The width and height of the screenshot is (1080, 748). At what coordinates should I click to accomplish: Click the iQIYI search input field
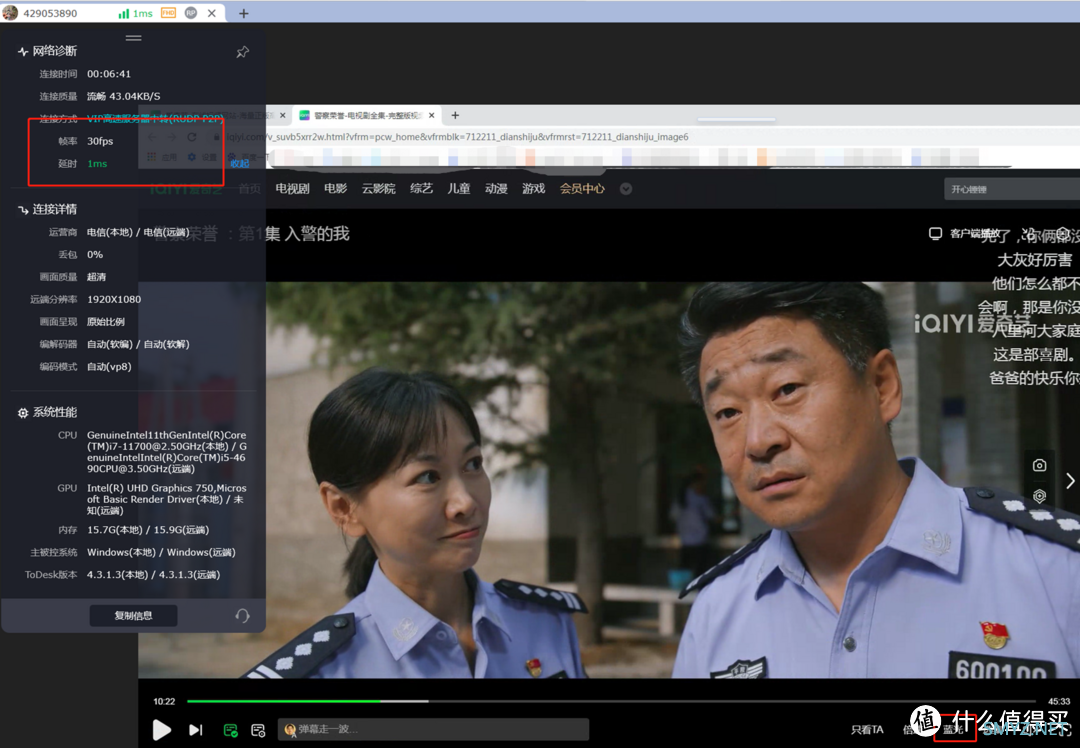tap(1011, 189)
